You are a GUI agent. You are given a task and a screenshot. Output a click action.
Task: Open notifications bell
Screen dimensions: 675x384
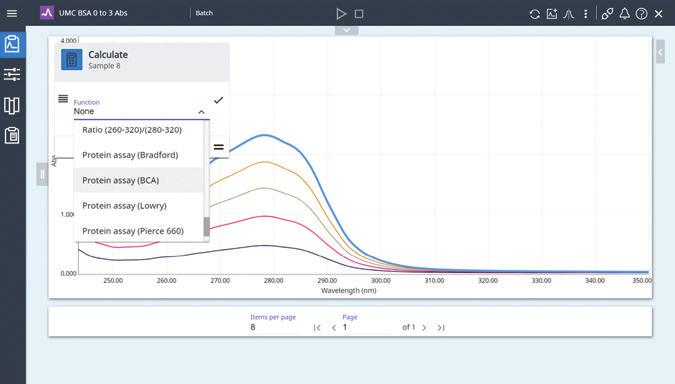tap(625, 14)
